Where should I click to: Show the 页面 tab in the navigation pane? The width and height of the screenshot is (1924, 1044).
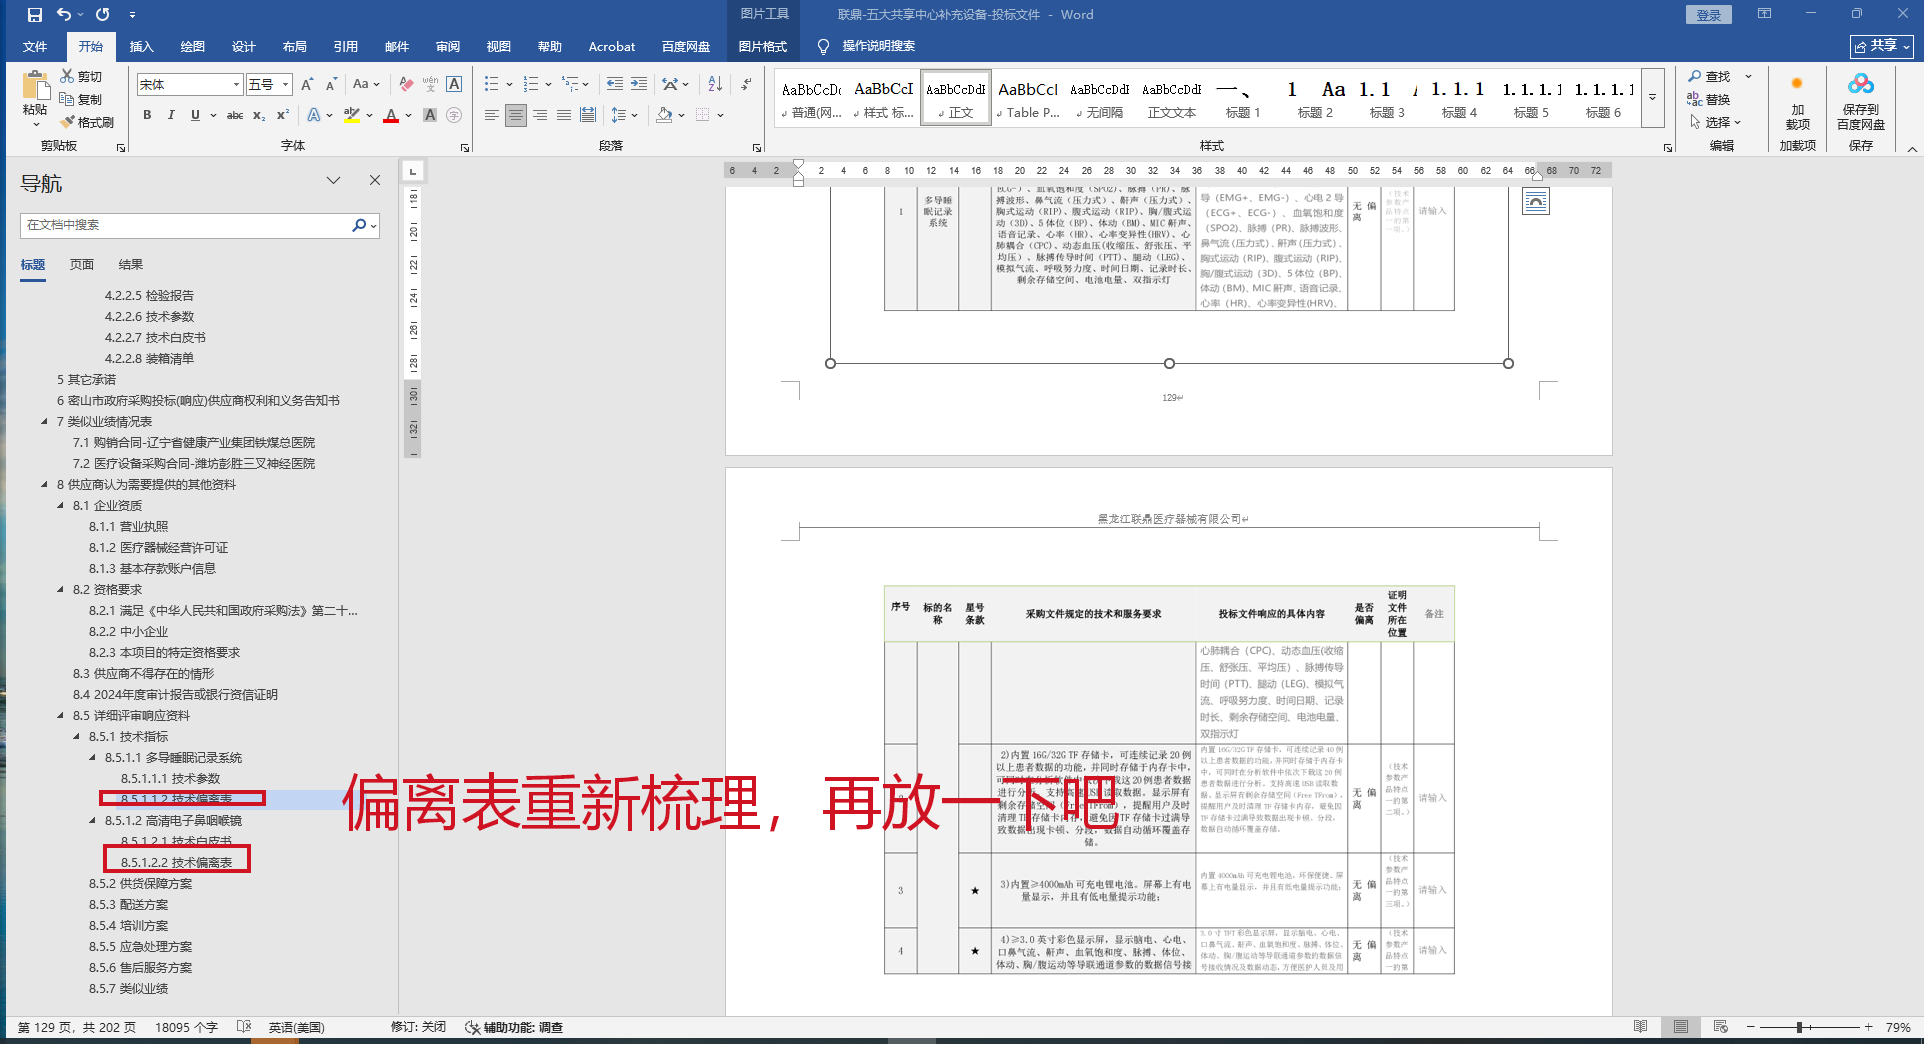tap(82, 265)
